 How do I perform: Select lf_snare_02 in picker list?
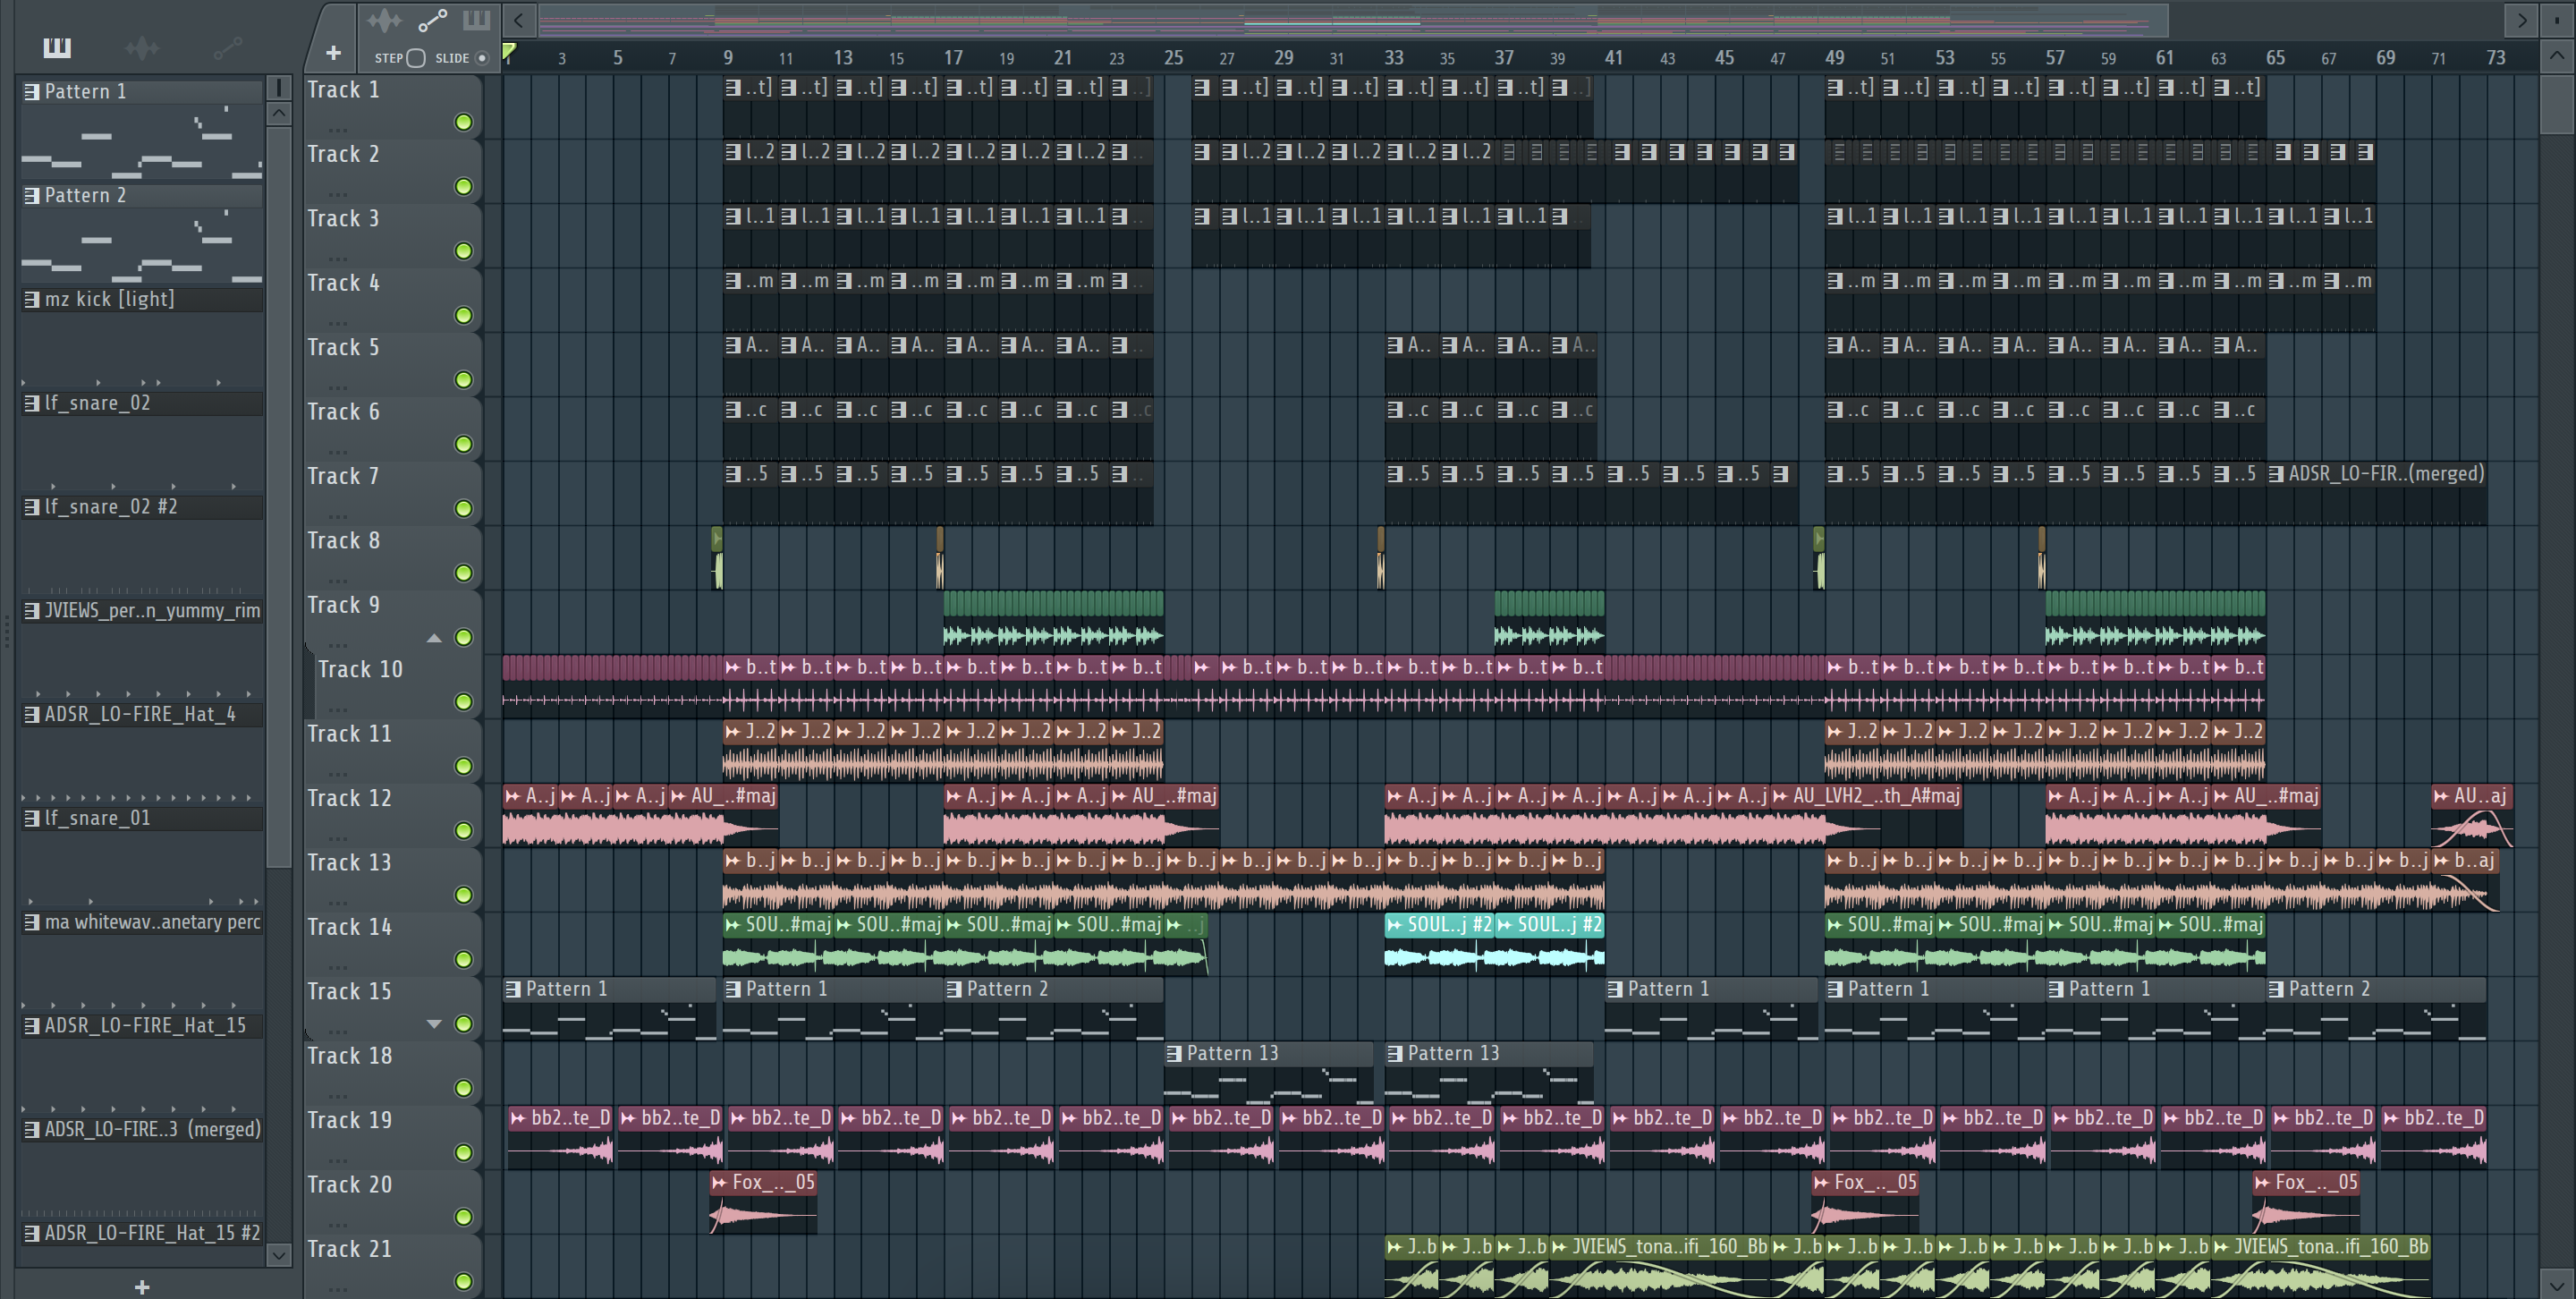97,403
